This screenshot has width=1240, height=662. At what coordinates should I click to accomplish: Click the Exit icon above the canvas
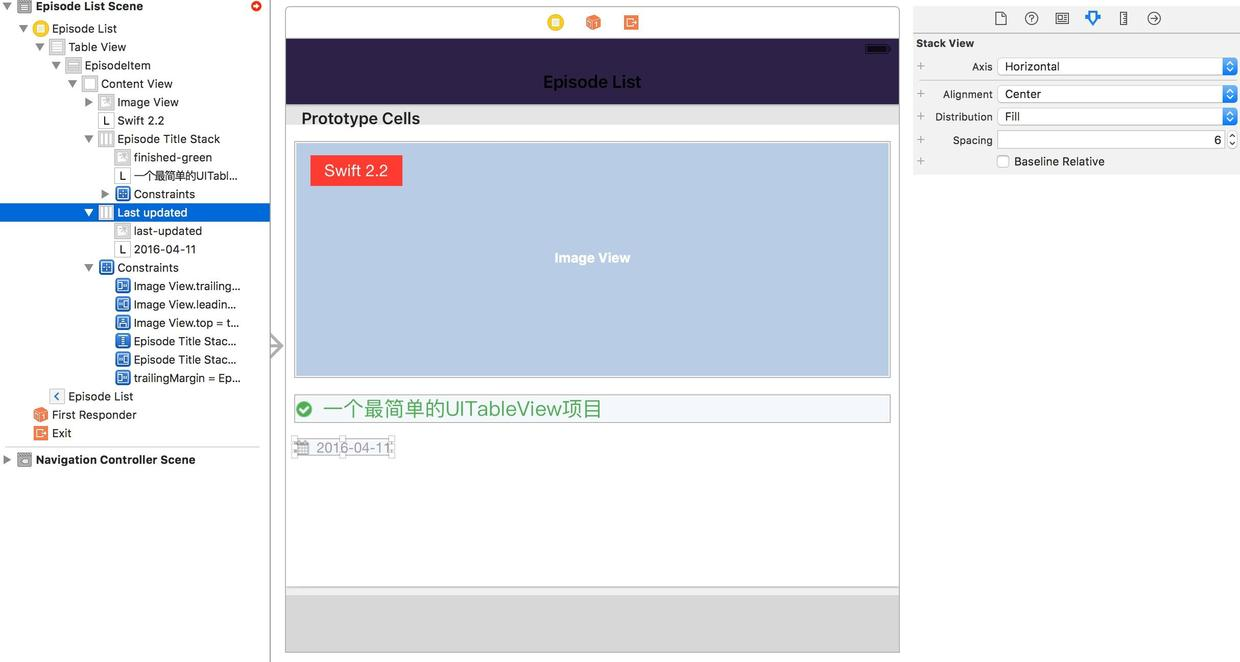631,22
